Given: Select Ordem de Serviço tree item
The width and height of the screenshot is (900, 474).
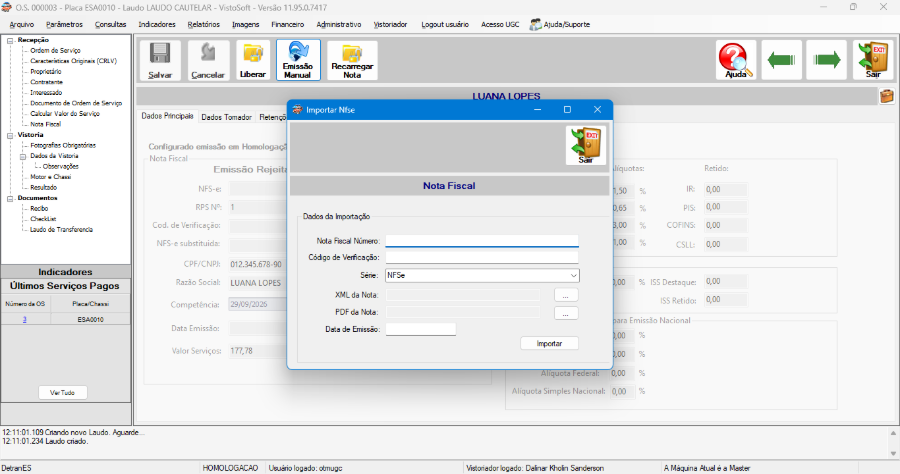Looking at the screenshot, I should tap(55, 50).
